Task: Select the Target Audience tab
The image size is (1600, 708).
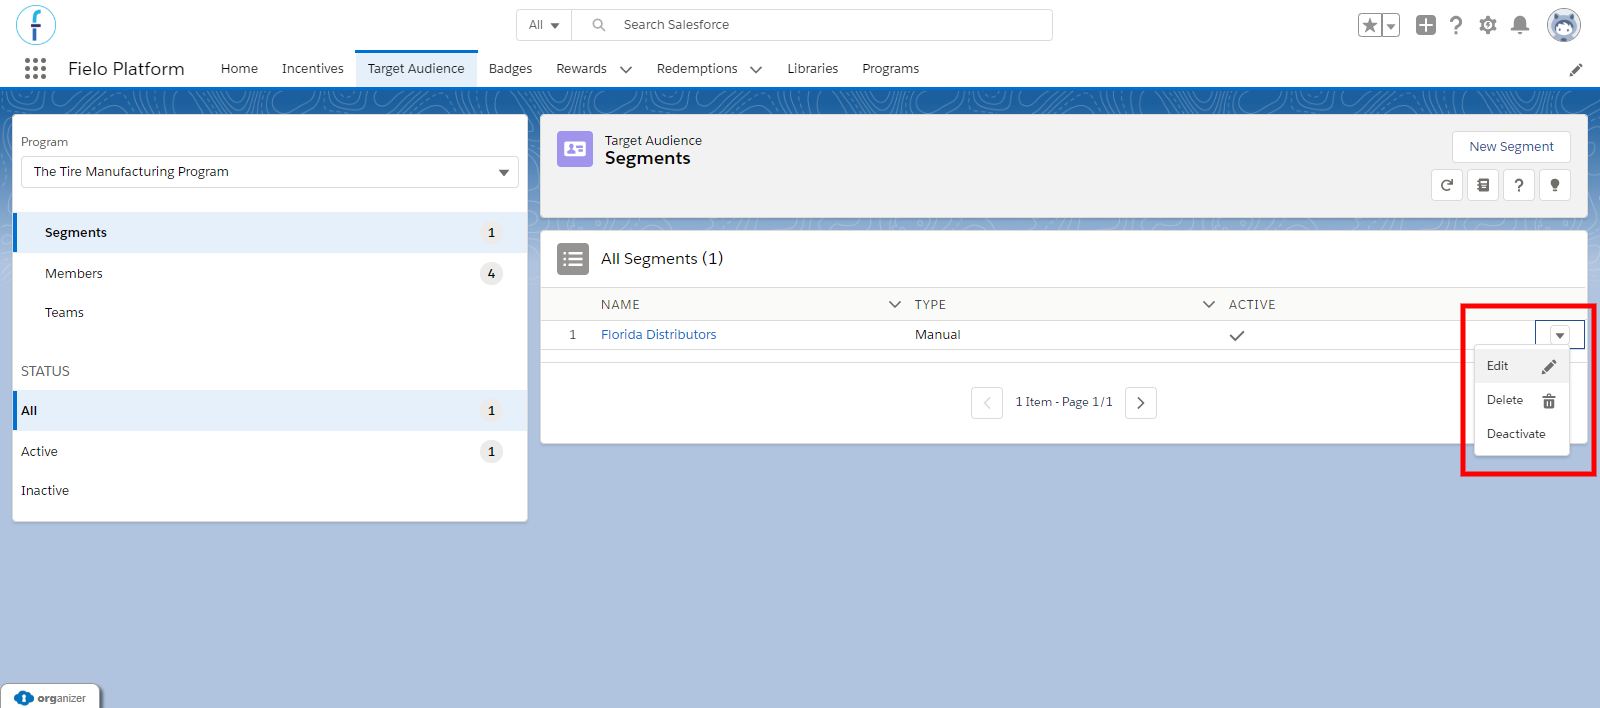Action: point(416,69)
